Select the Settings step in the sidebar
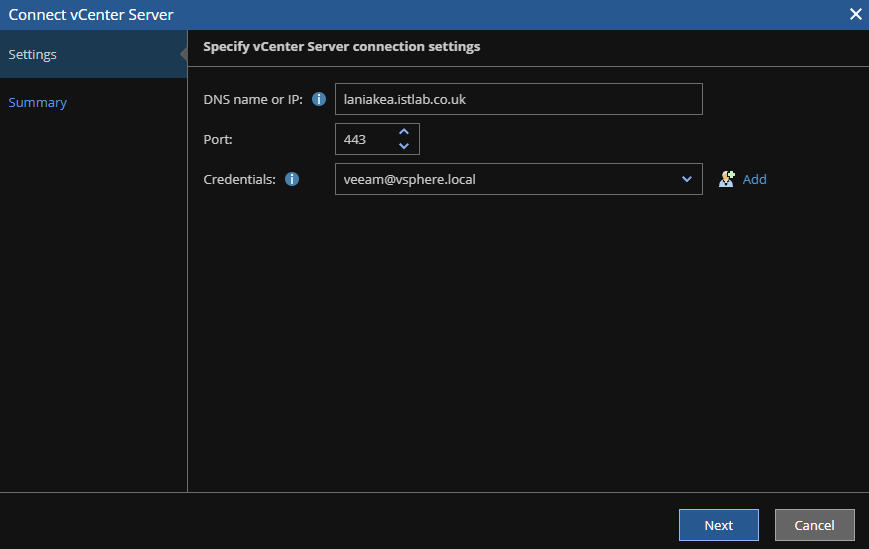Screen dimensions: 869x549 (x=93, y=54)
